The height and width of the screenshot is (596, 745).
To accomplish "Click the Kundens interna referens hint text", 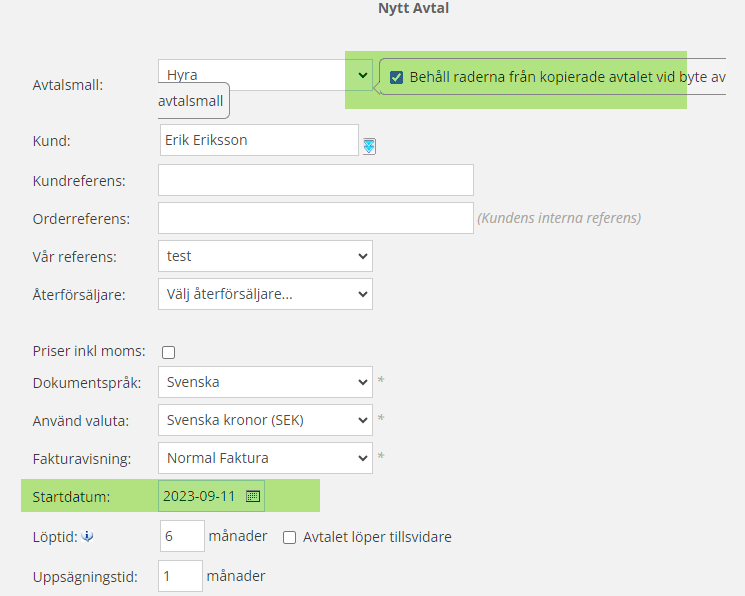I will (x=558, y=218).
